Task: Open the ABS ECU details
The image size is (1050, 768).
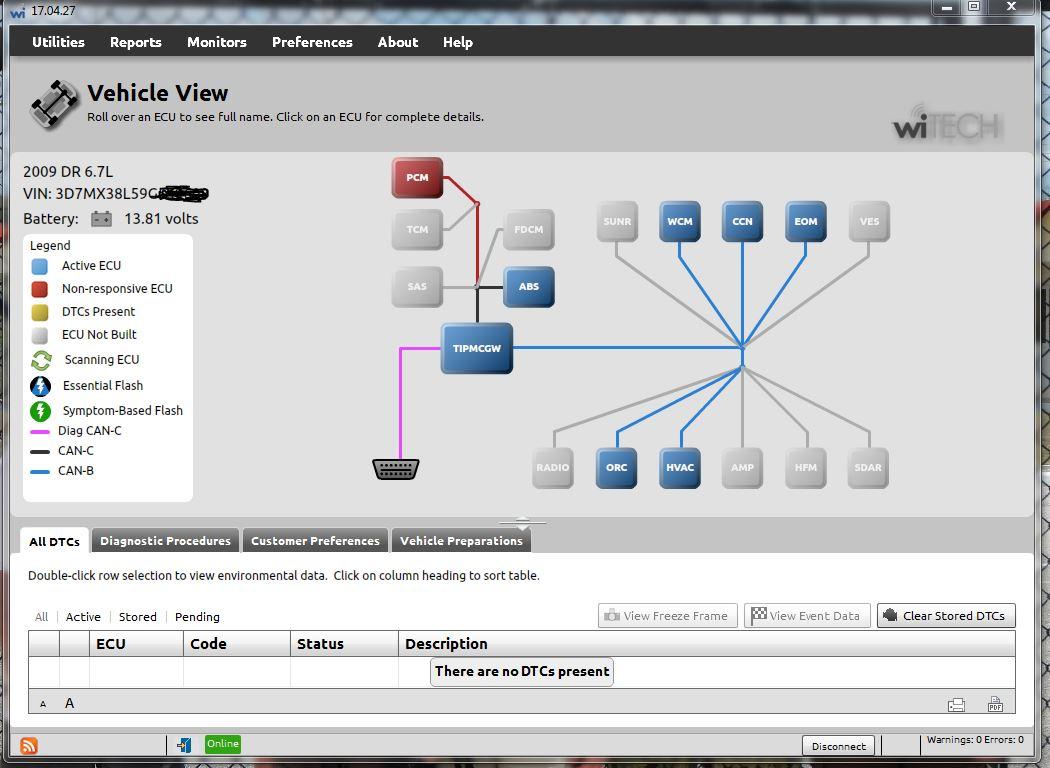Action: [x=528, y=287]
